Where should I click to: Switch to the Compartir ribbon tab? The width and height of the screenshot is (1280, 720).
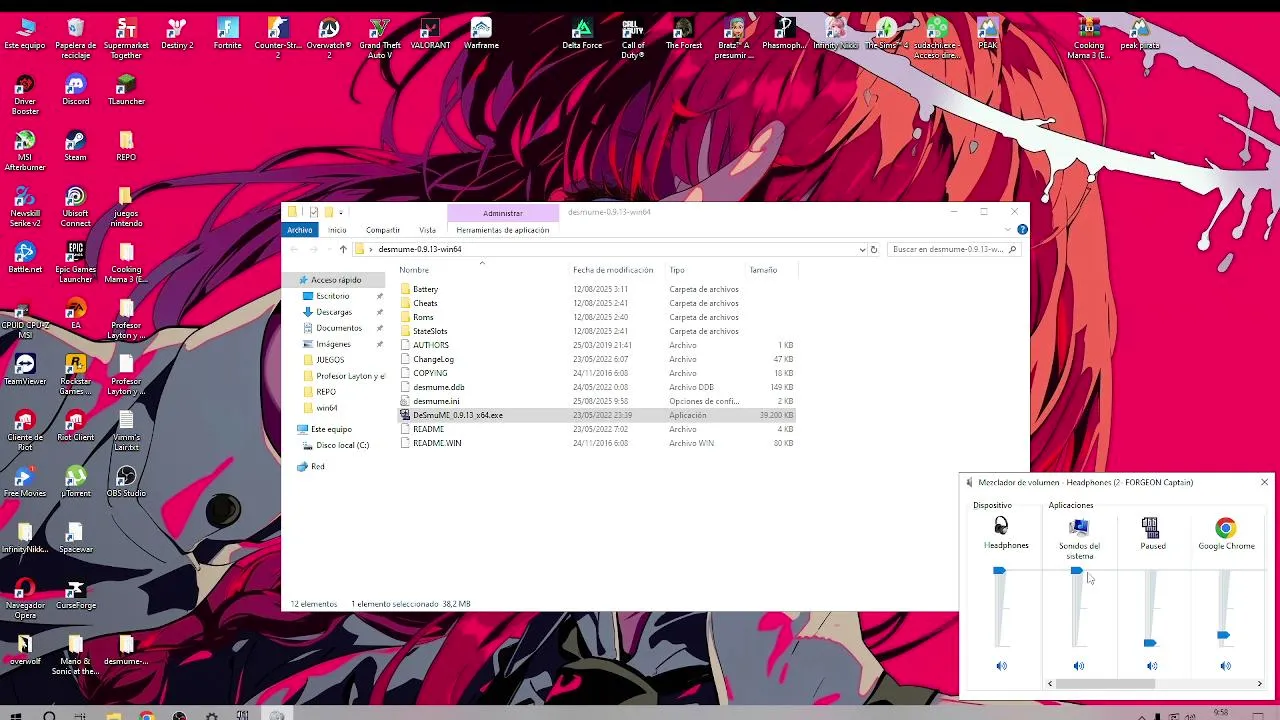tap(383, 230)
